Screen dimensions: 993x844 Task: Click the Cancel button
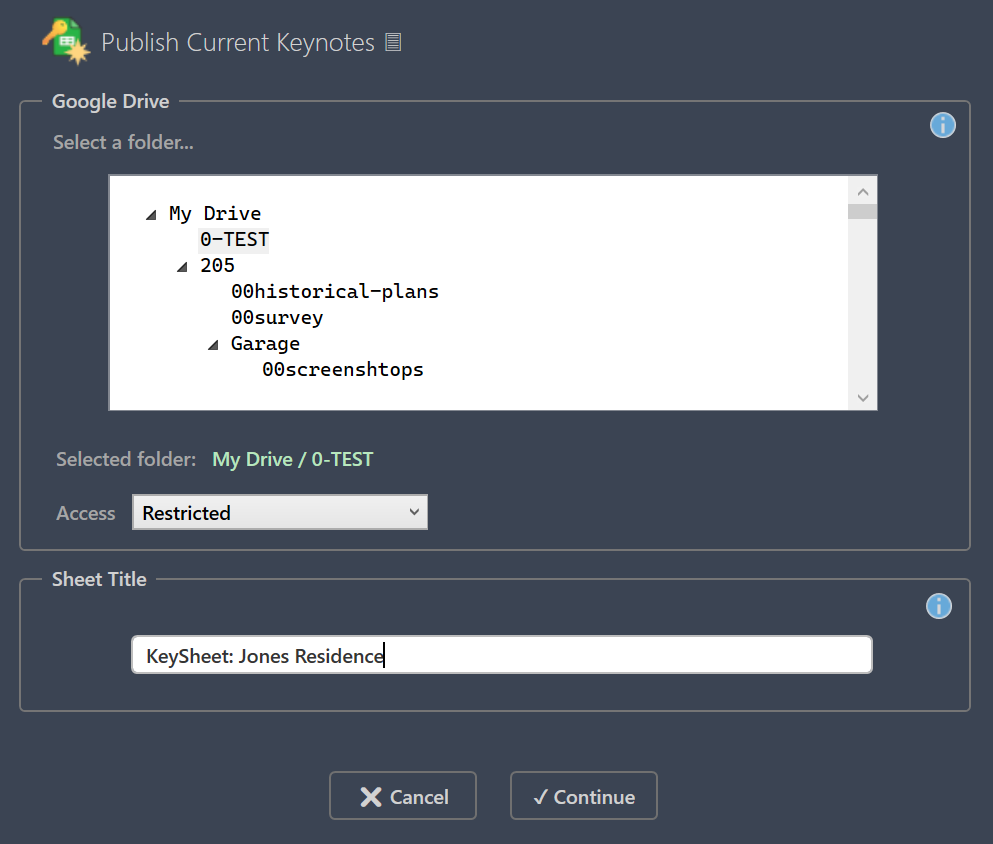402,796
